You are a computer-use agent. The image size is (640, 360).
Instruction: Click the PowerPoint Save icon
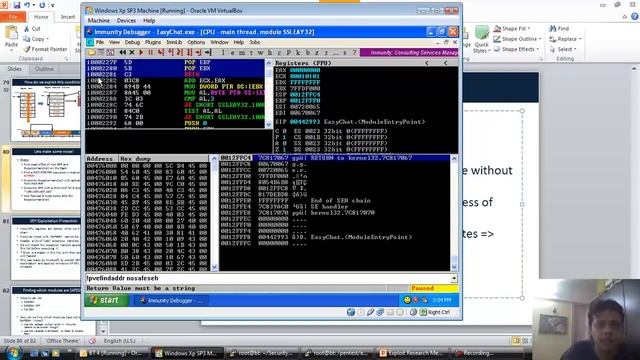16,5
